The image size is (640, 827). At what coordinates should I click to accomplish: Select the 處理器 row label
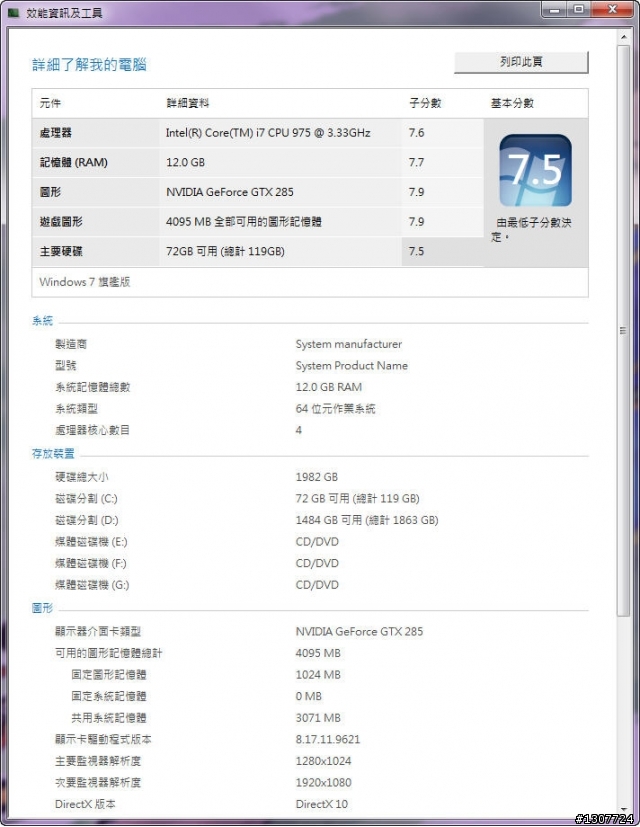coord(55,133)
